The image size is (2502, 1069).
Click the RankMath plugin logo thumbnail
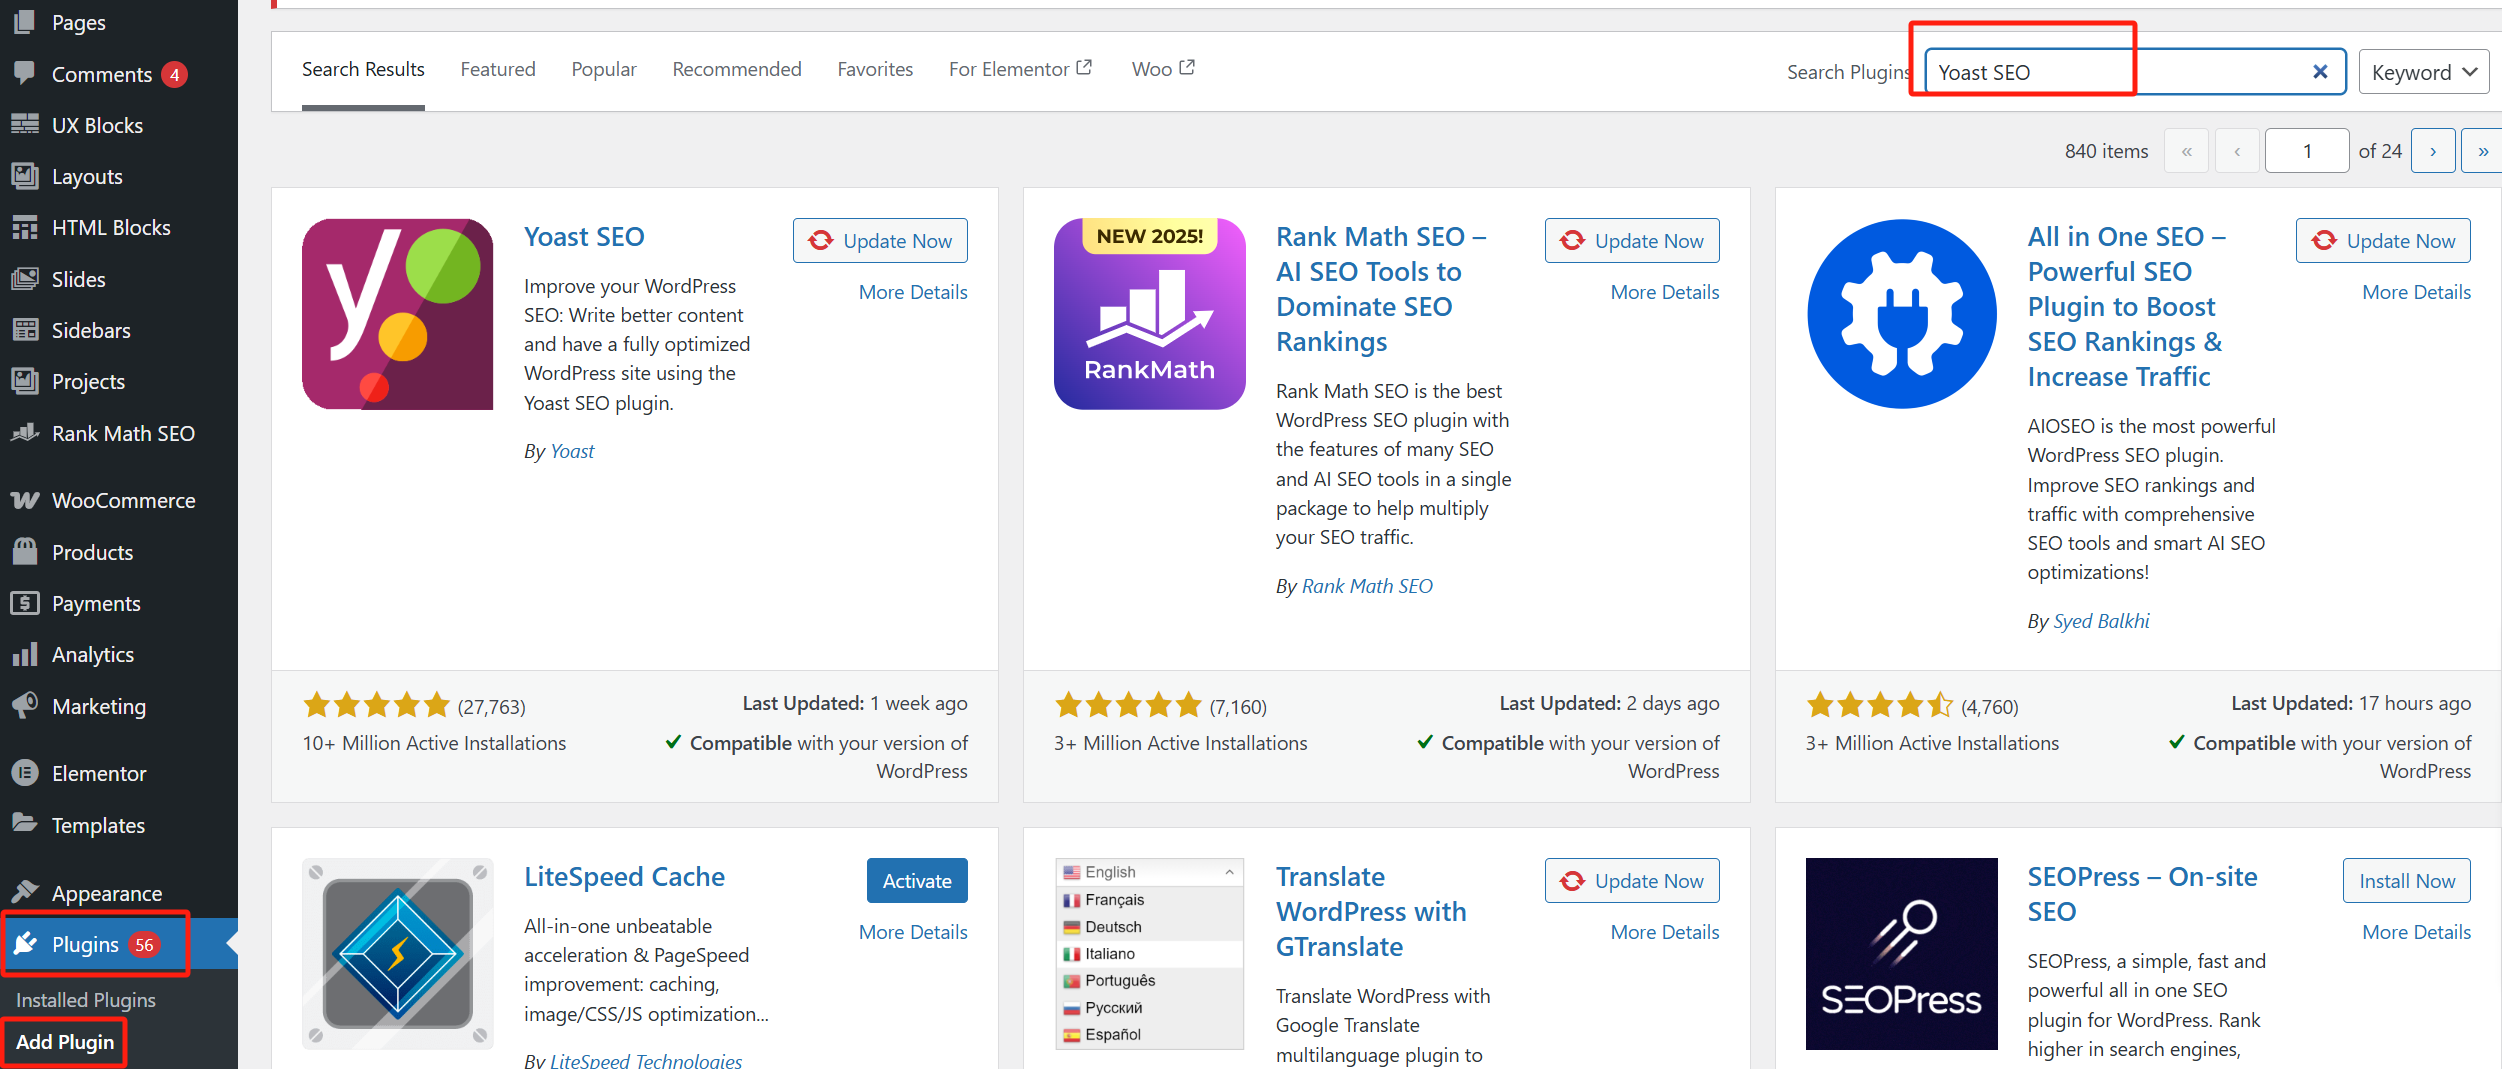pos(1149,314)
